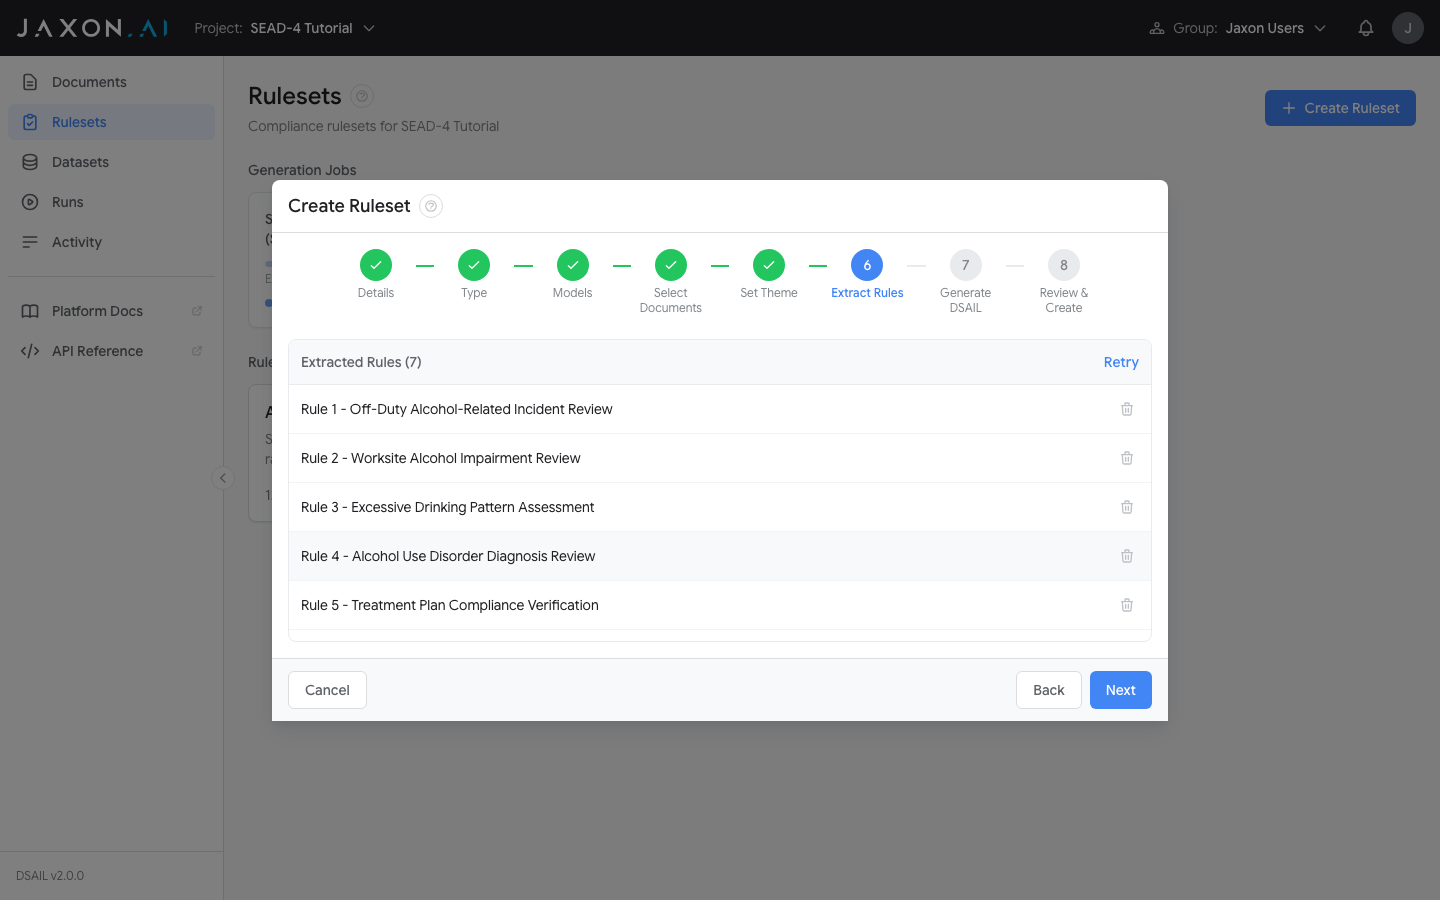Remove Rule 5 with the trash icon
Screen dimensions: 1440x900
pyautogui.click(x=1127, y=605)
